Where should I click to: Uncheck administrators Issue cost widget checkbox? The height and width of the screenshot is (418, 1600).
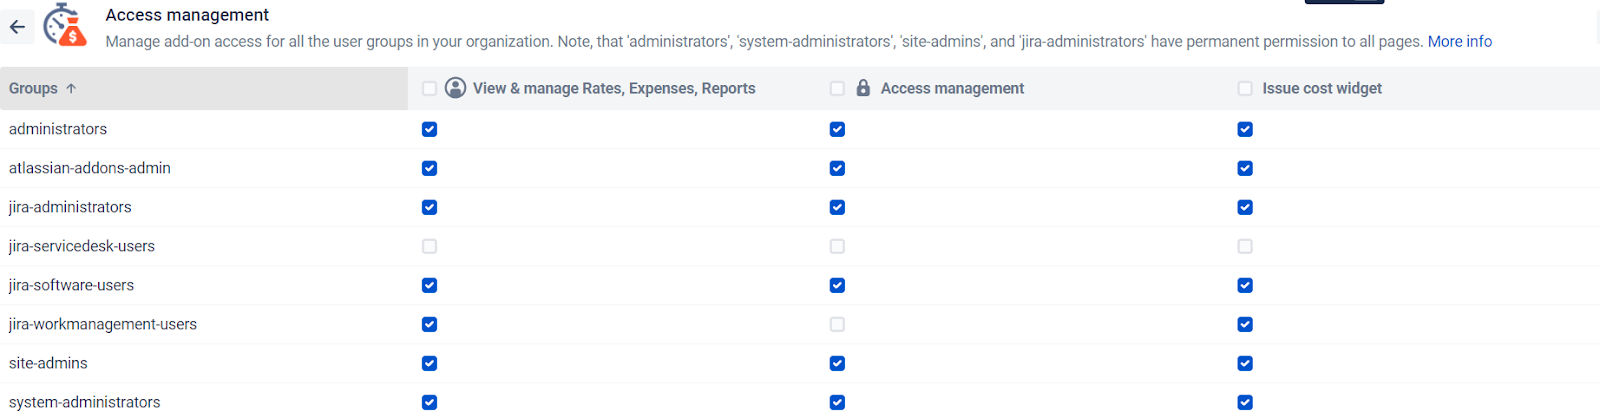coord(1245,129)
